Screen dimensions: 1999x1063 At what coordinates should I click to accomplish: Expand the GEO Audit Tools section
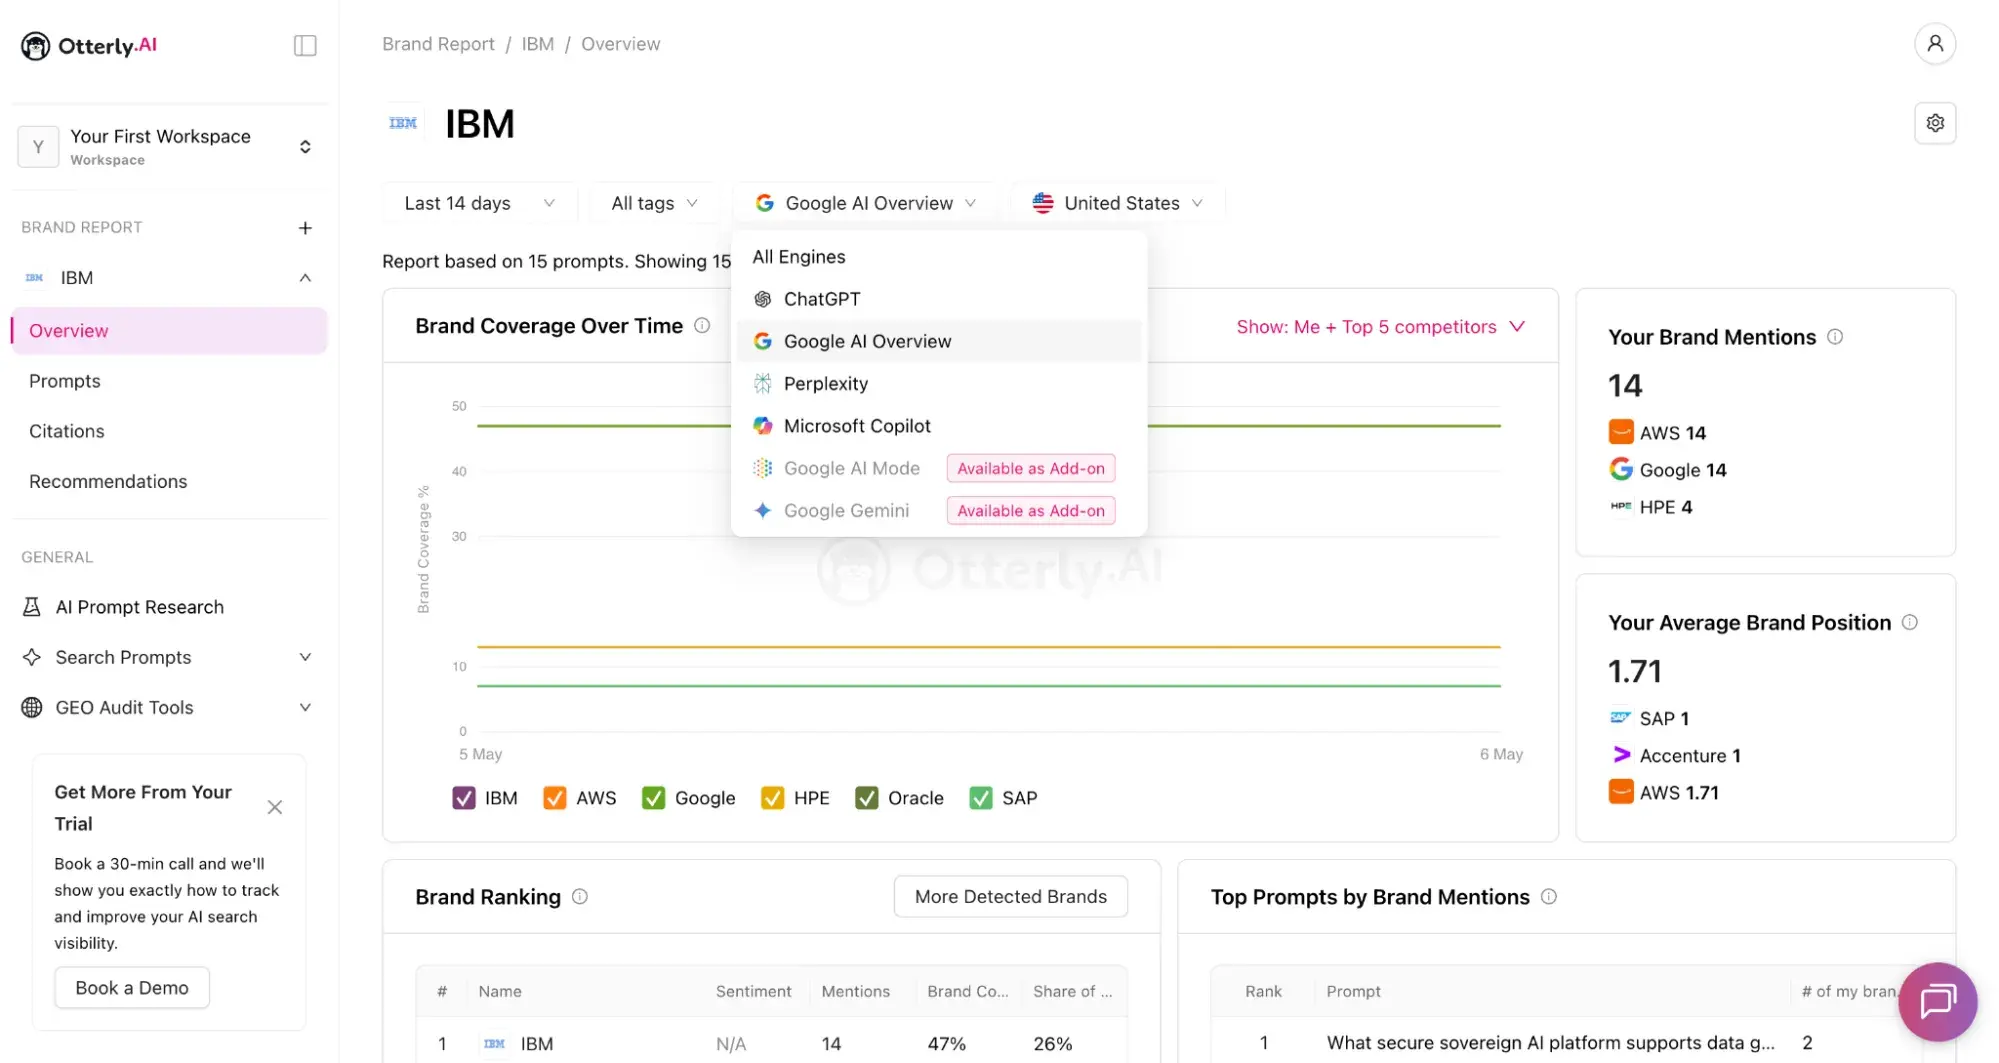pos(305,707)
